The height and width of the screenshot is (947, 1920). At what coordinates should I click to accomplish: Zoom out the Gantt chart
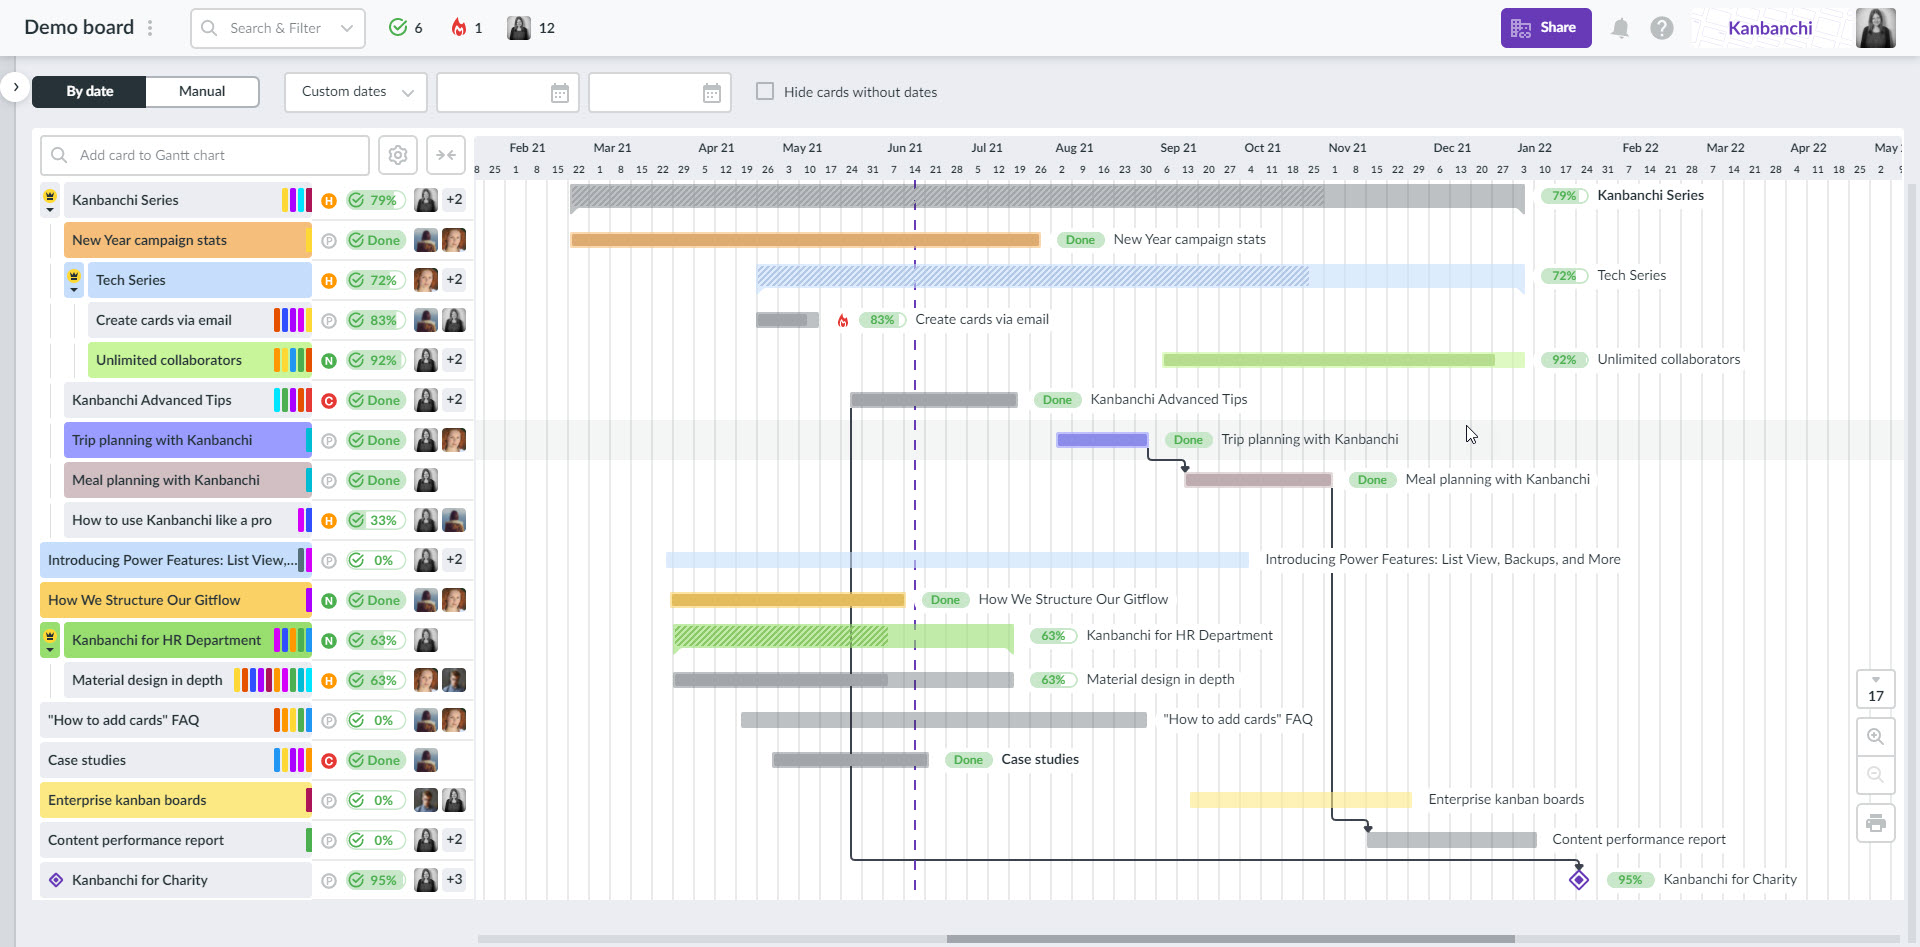point(1875,775)
